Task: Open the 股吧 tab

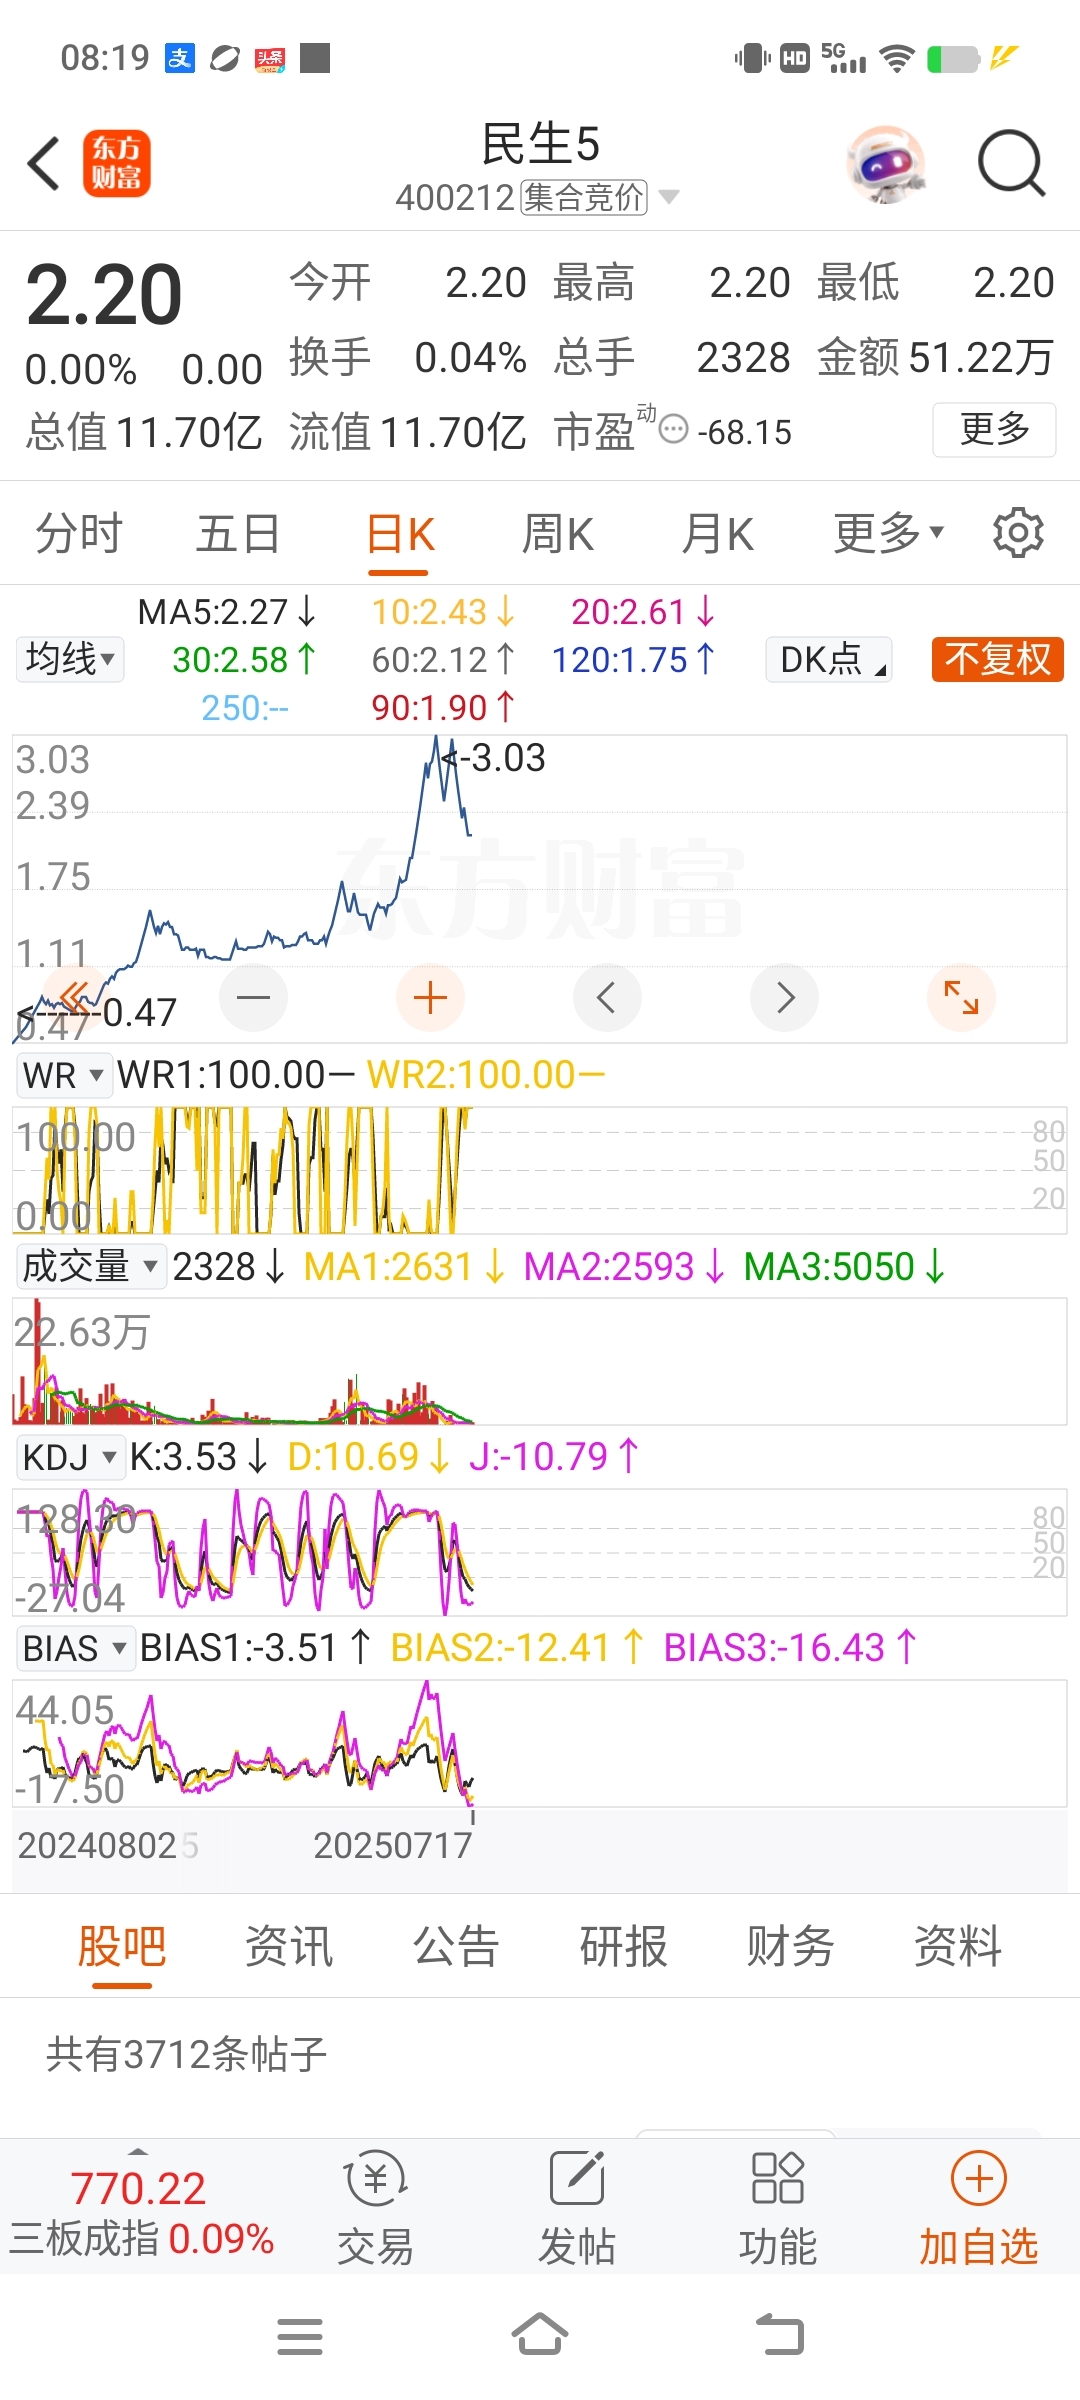Action: point(122,1946)
